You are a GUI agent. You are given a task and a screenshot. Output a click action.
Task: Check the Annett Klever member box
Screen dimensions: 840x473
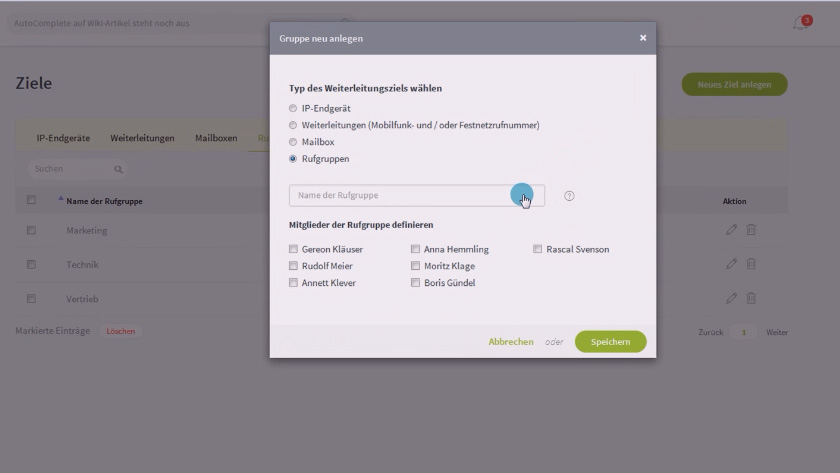[x=293, y=283]
